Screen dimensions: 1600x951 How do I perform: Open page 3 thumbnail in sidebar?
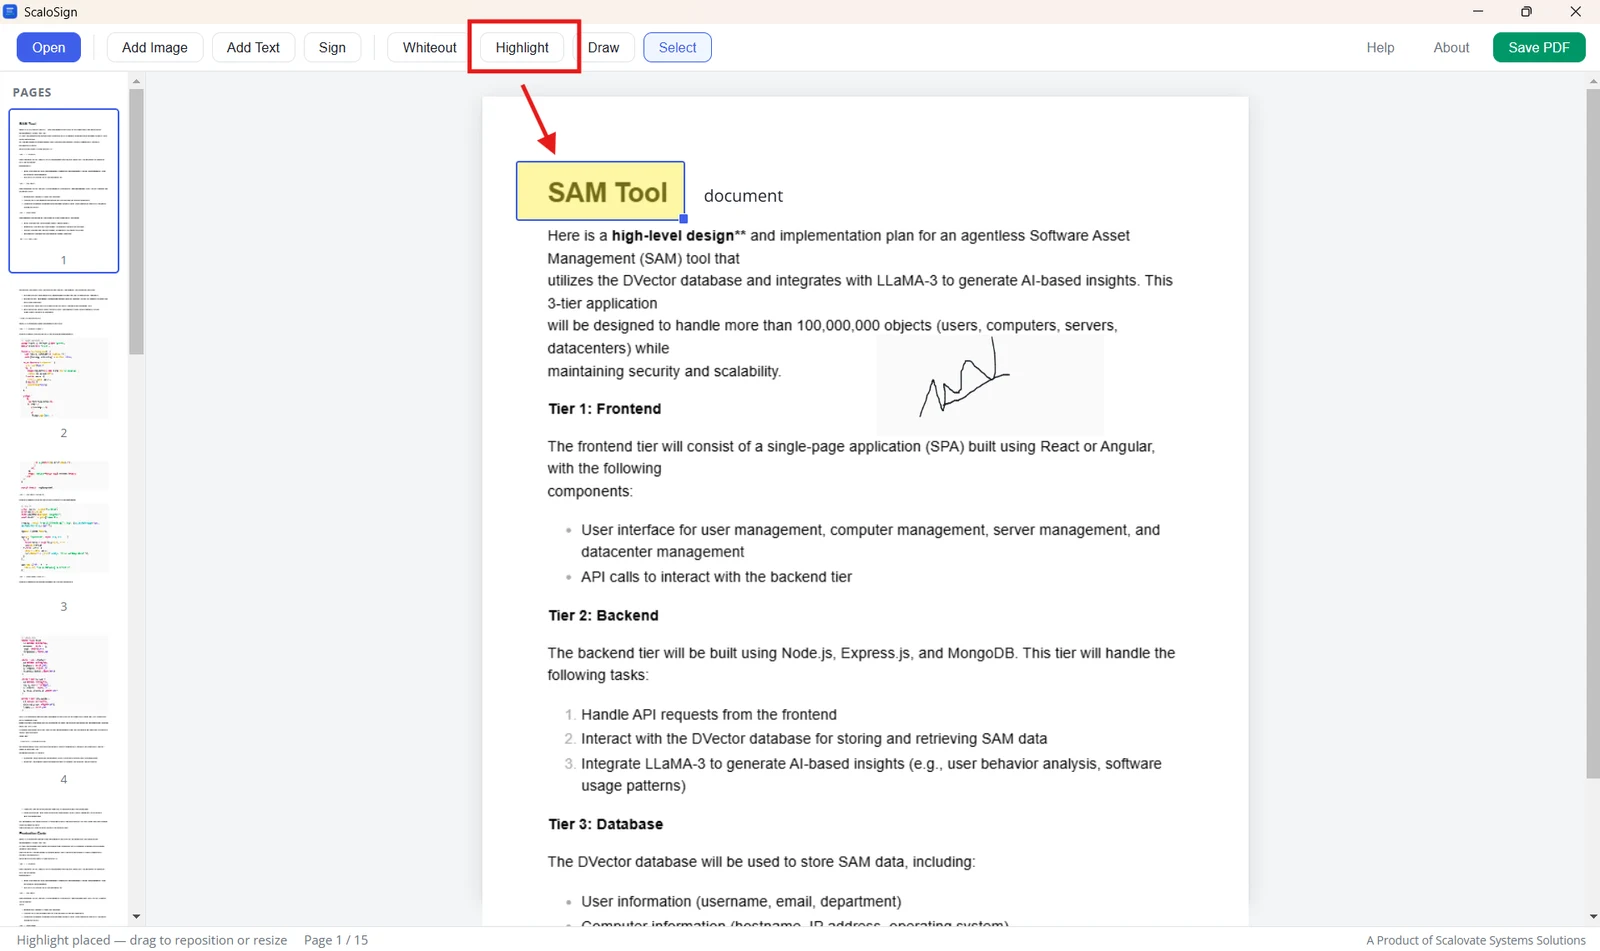pos(64,534)
